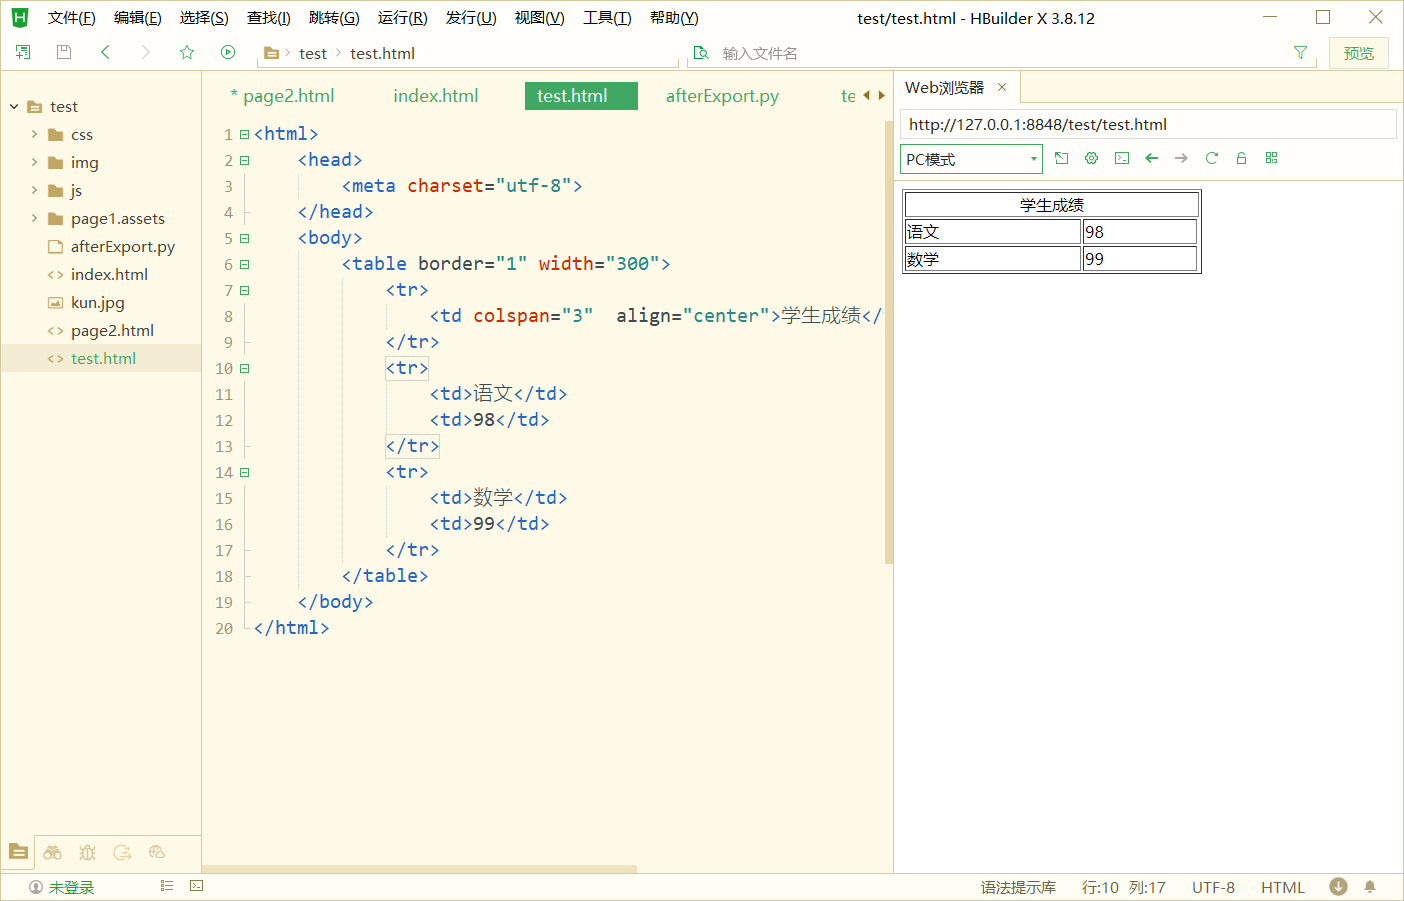Refresh the built-in browser page
This screenshot has height=901, width=1404.
coord(1212,158)
